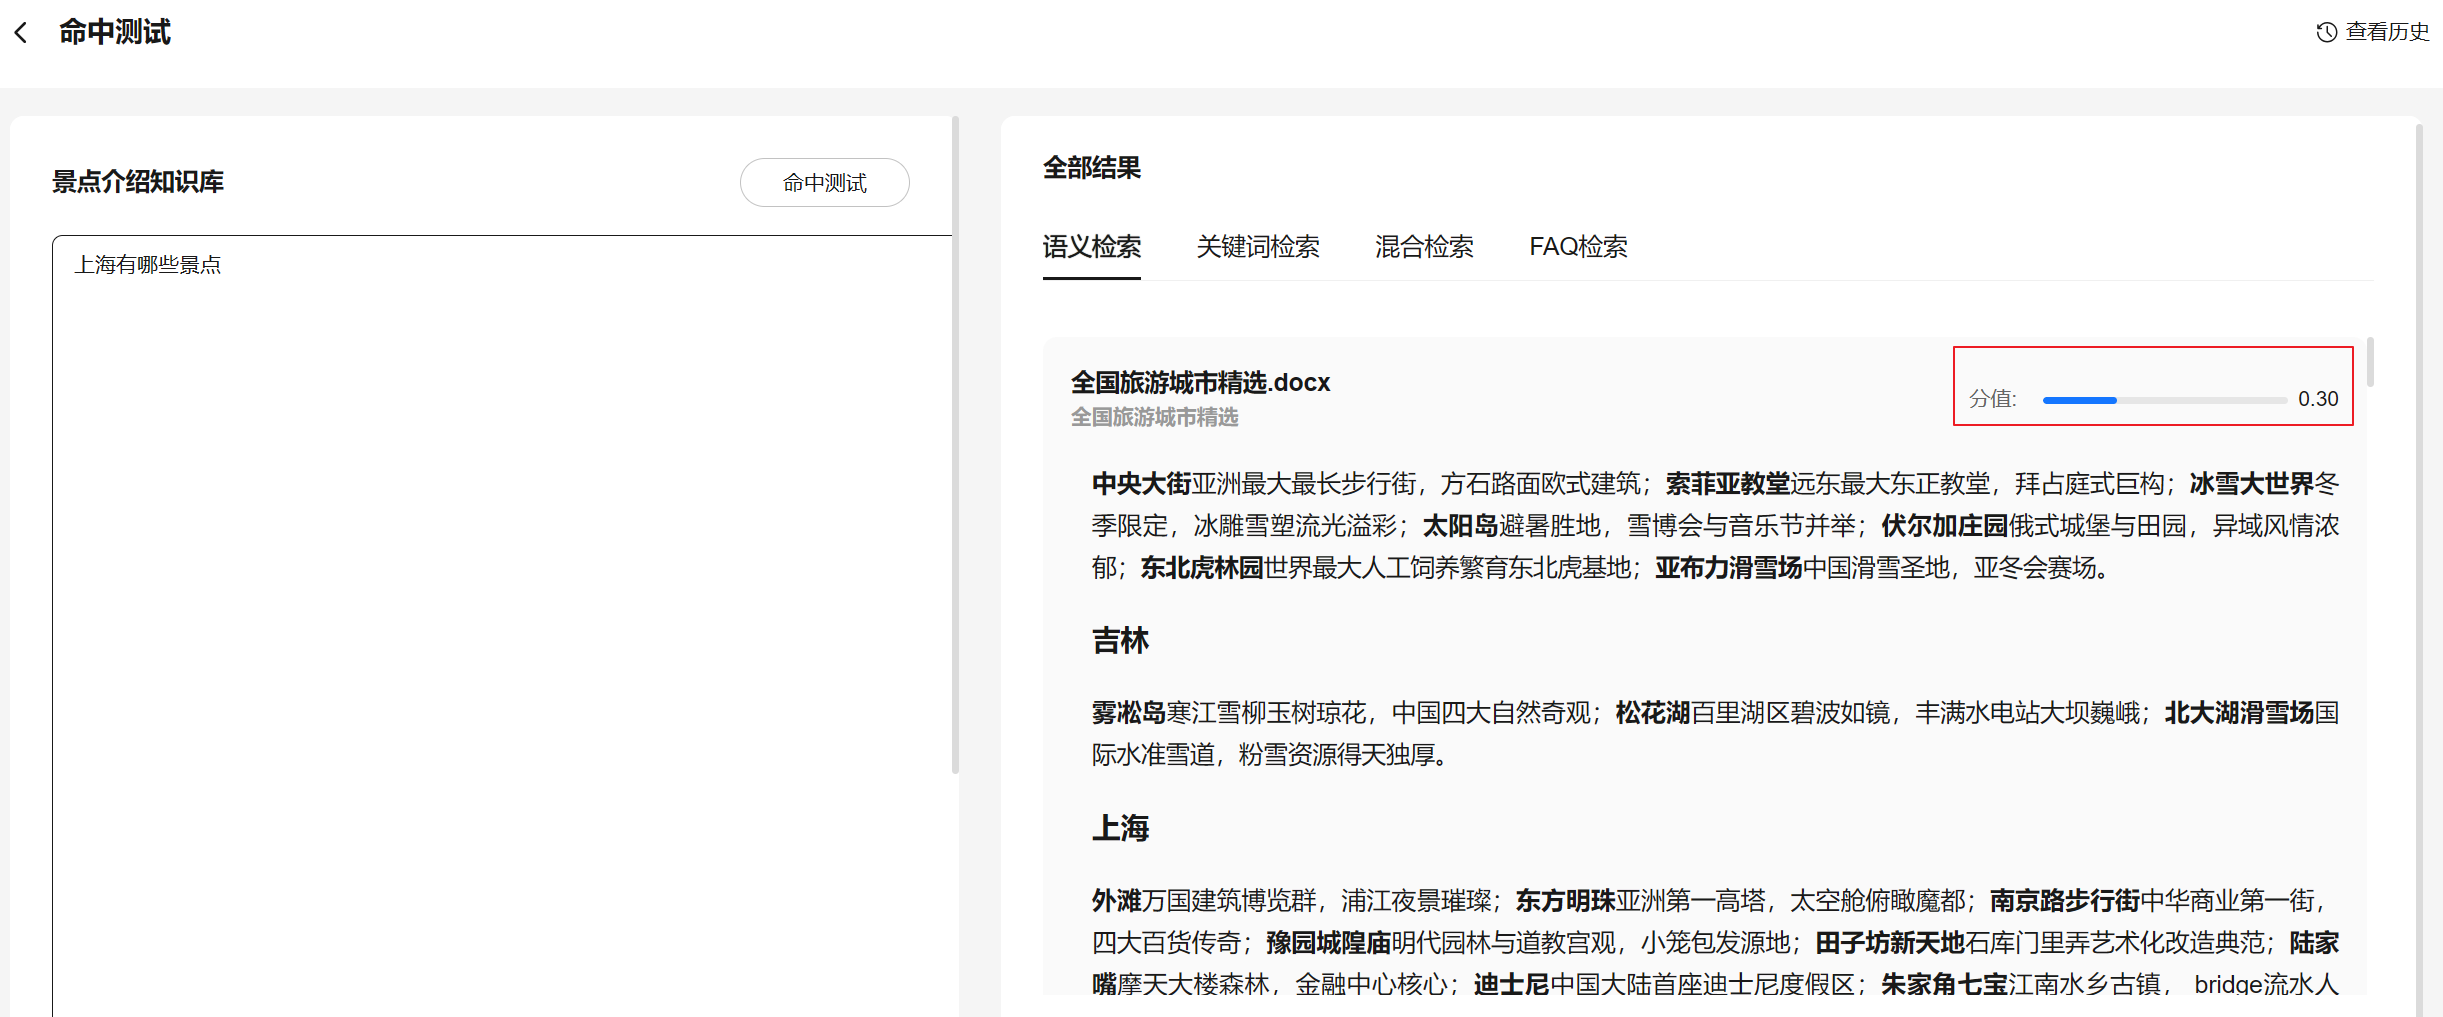This screenshot has height=1017, width=2443.
Task: Click the 上海 heading in the result
Action: (x=1120, y=828)
